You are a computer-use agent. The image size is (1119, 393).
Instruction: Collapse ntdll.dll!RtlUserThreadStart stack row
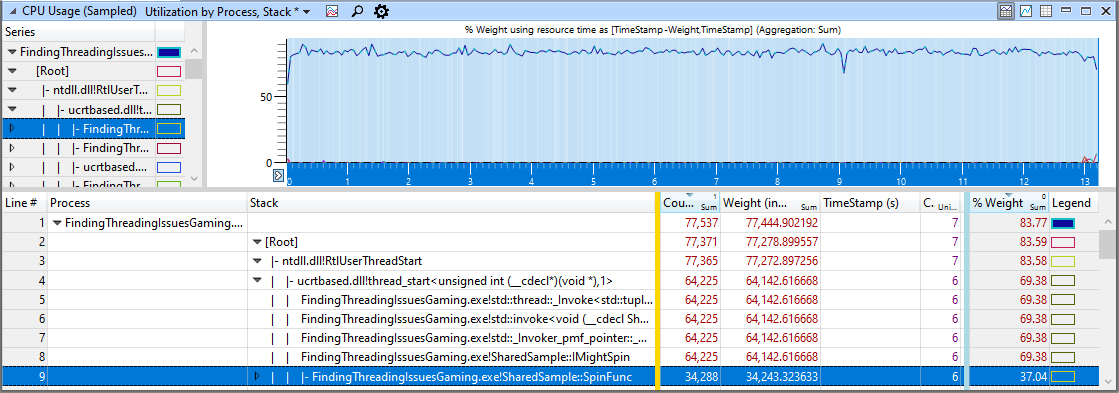(x=257, y=262)
